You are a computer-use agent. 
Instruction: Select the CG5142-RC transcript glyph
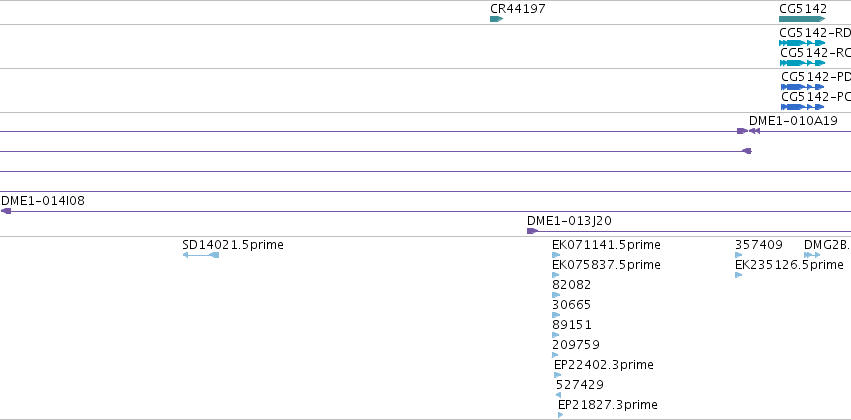tap(802, 63)
